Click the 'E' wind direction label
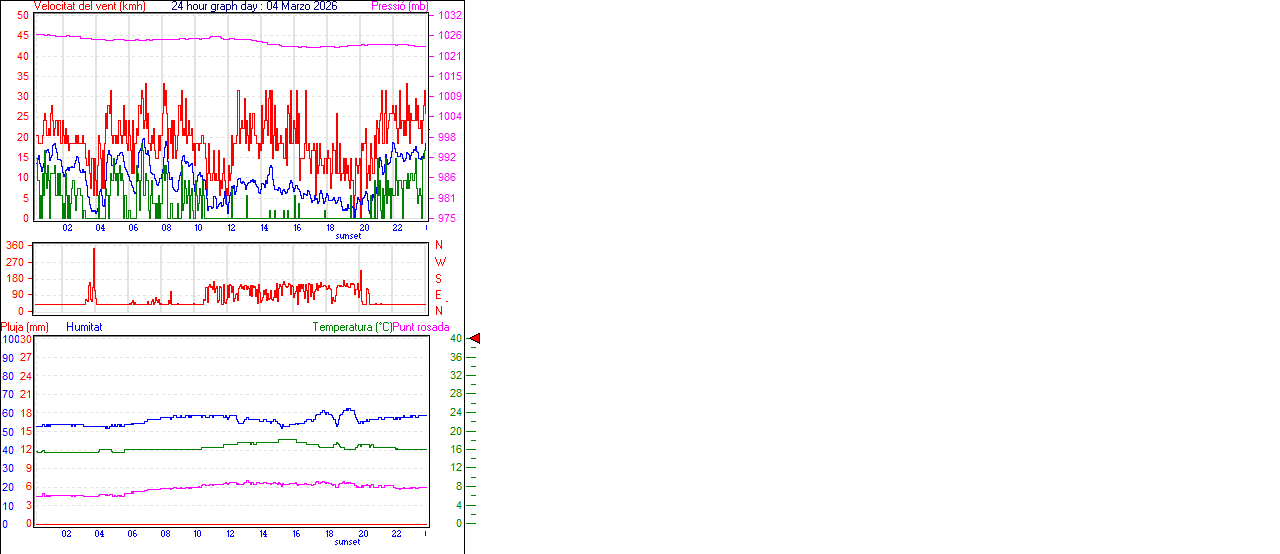The image size is (1280, 554). 438,295
